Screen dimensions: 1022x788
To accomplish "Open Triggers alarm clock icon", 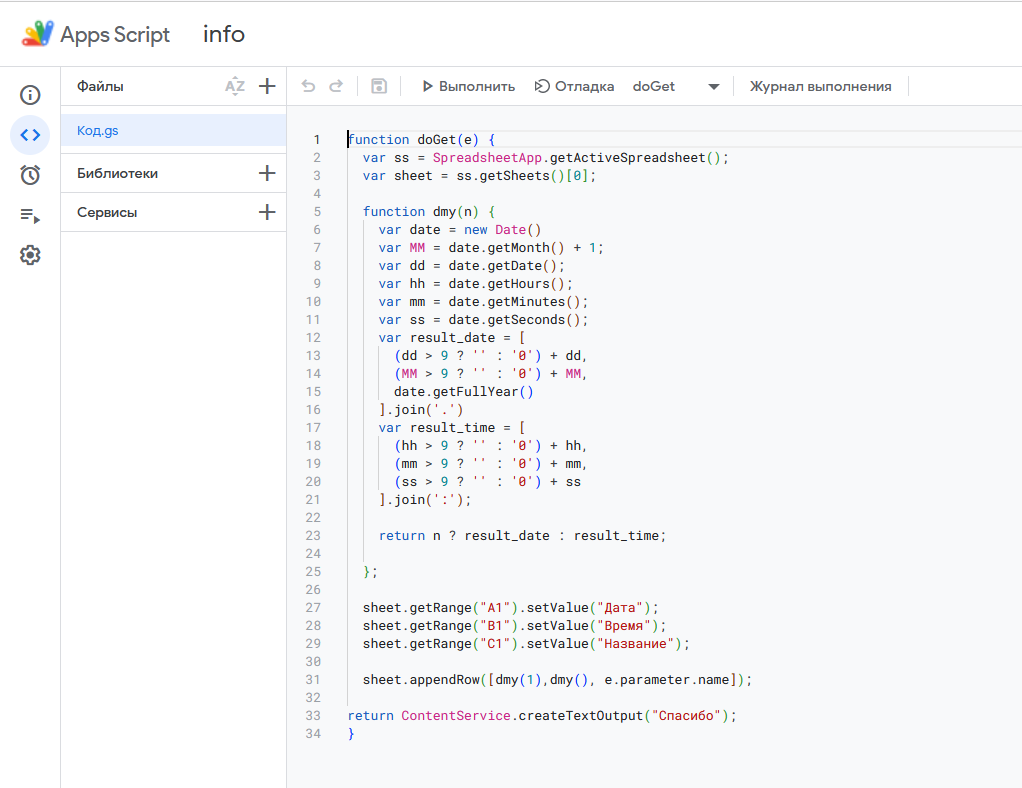I will click(x=30, y=175).
